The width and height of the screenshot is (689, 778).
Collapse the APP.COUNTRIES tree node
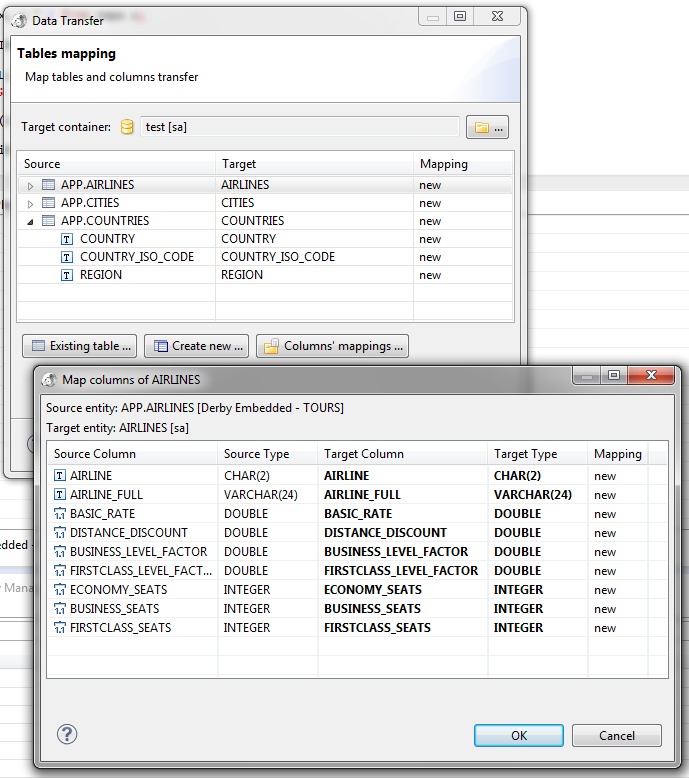[30, 222]
